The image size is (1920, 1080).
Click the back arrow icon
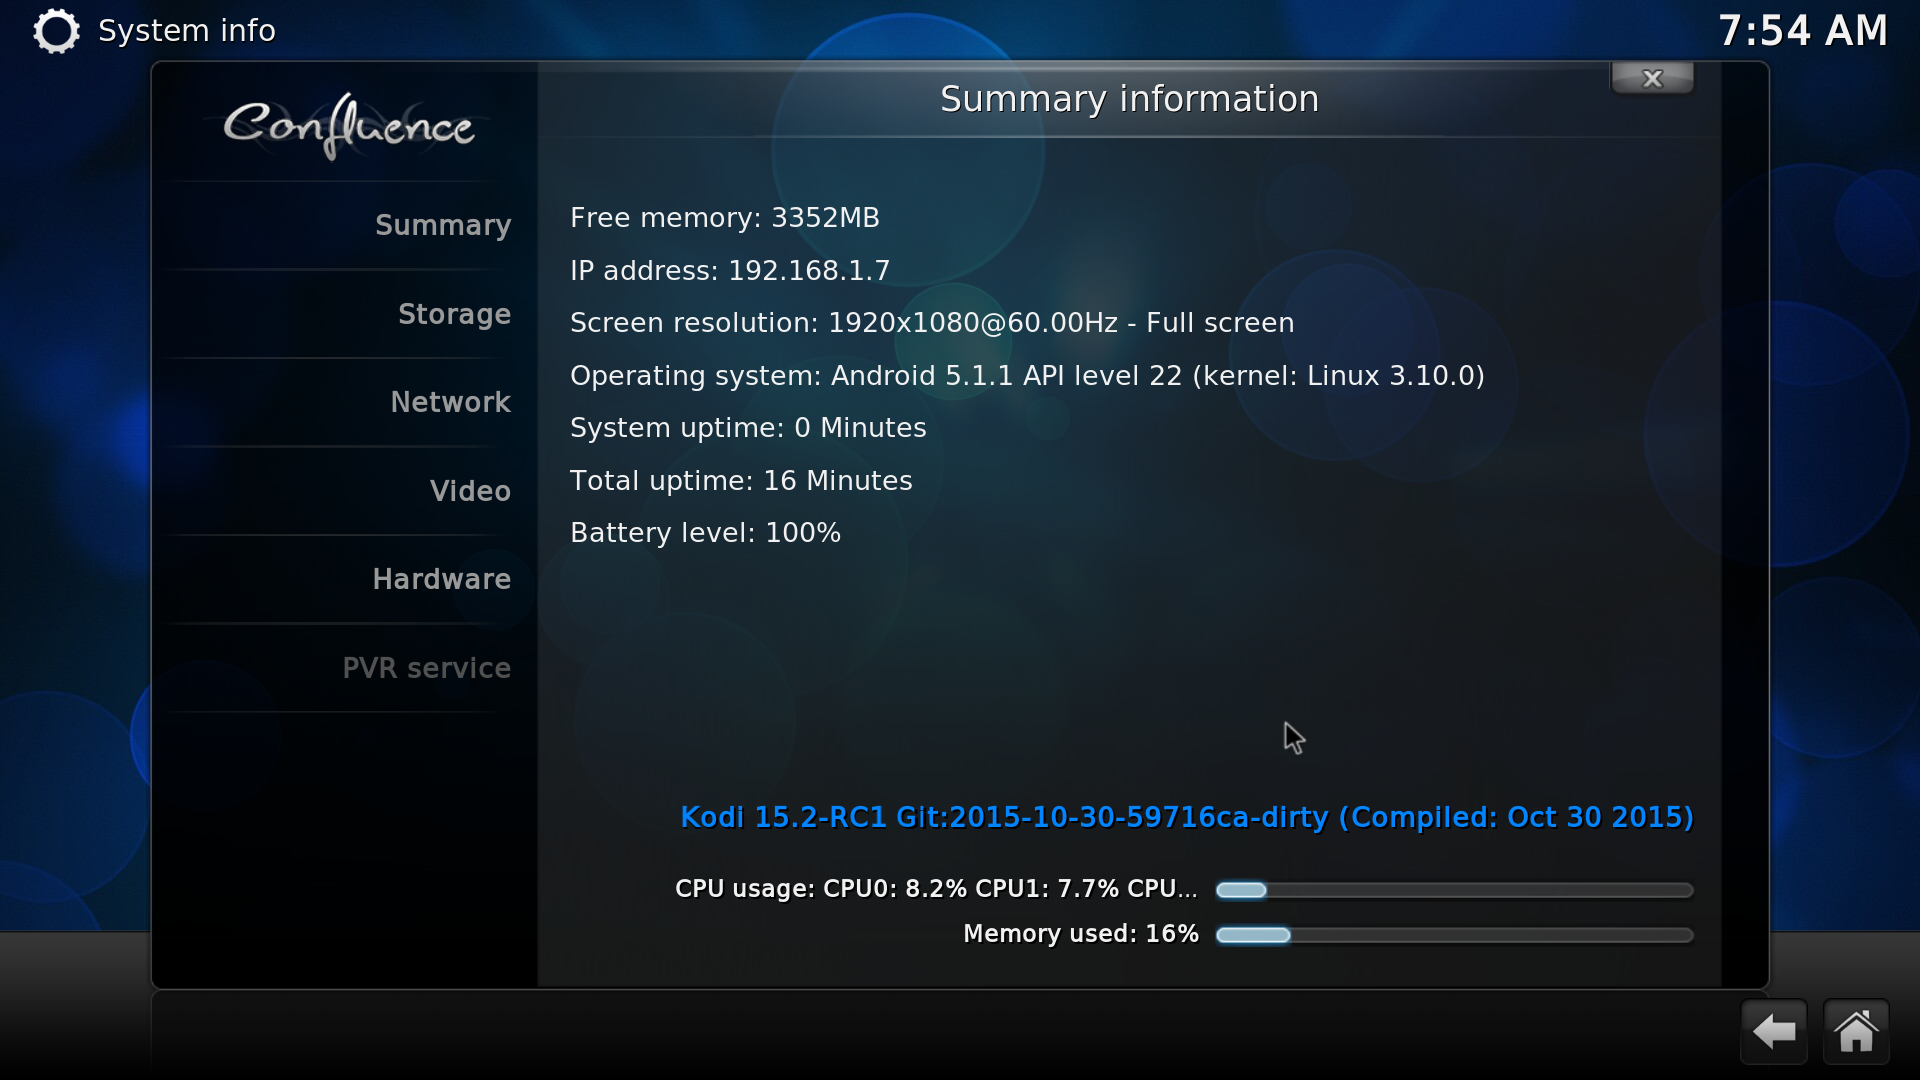click(x=1774, y=1031)
